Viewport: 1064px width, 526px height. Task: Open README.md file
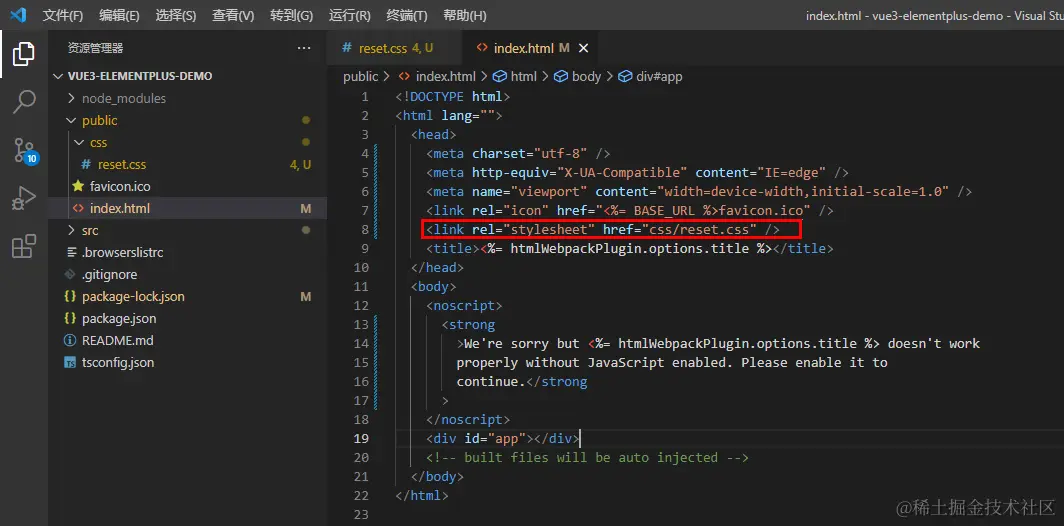[x=188, y=340]
